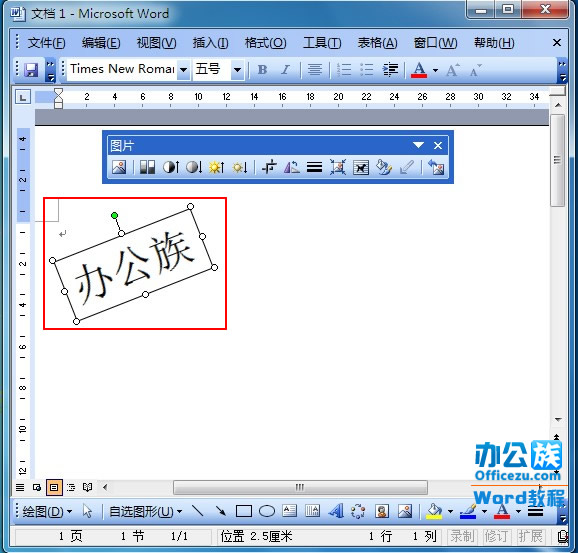
Task: Open the font color dropdown arrow in formatting toolbar
Action: click(435, 70)
